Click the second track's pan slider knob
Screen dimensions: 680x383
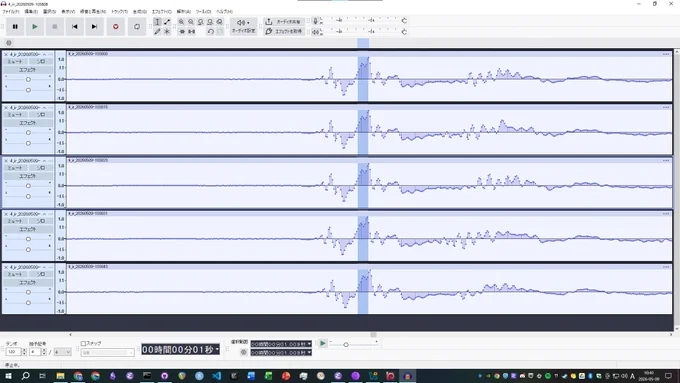pyautogui.click(x=28, y=143)
